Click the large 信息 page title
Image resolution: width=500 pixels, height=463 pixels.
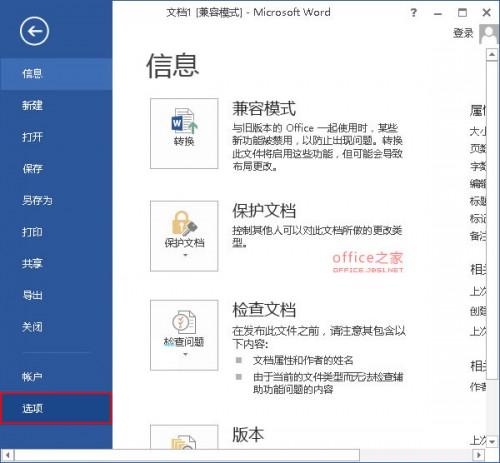point(172,66)
